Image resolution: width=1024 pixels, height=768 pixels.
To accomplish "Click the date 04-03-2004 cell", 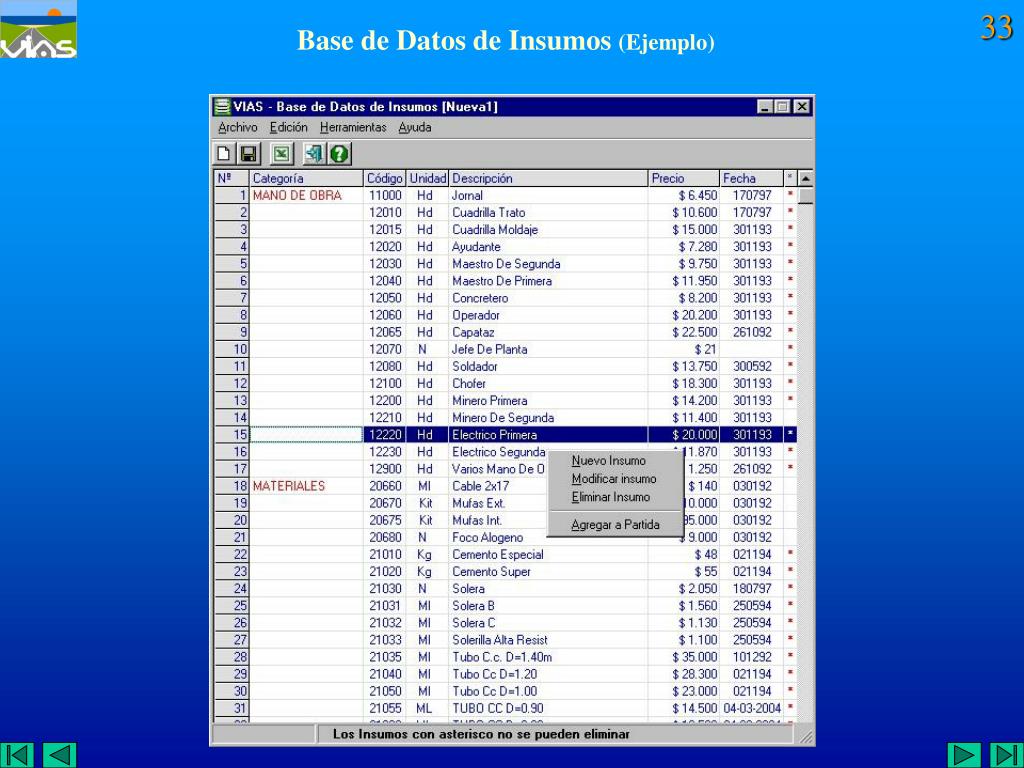I will pyautogui.click(x=751, y=708).
